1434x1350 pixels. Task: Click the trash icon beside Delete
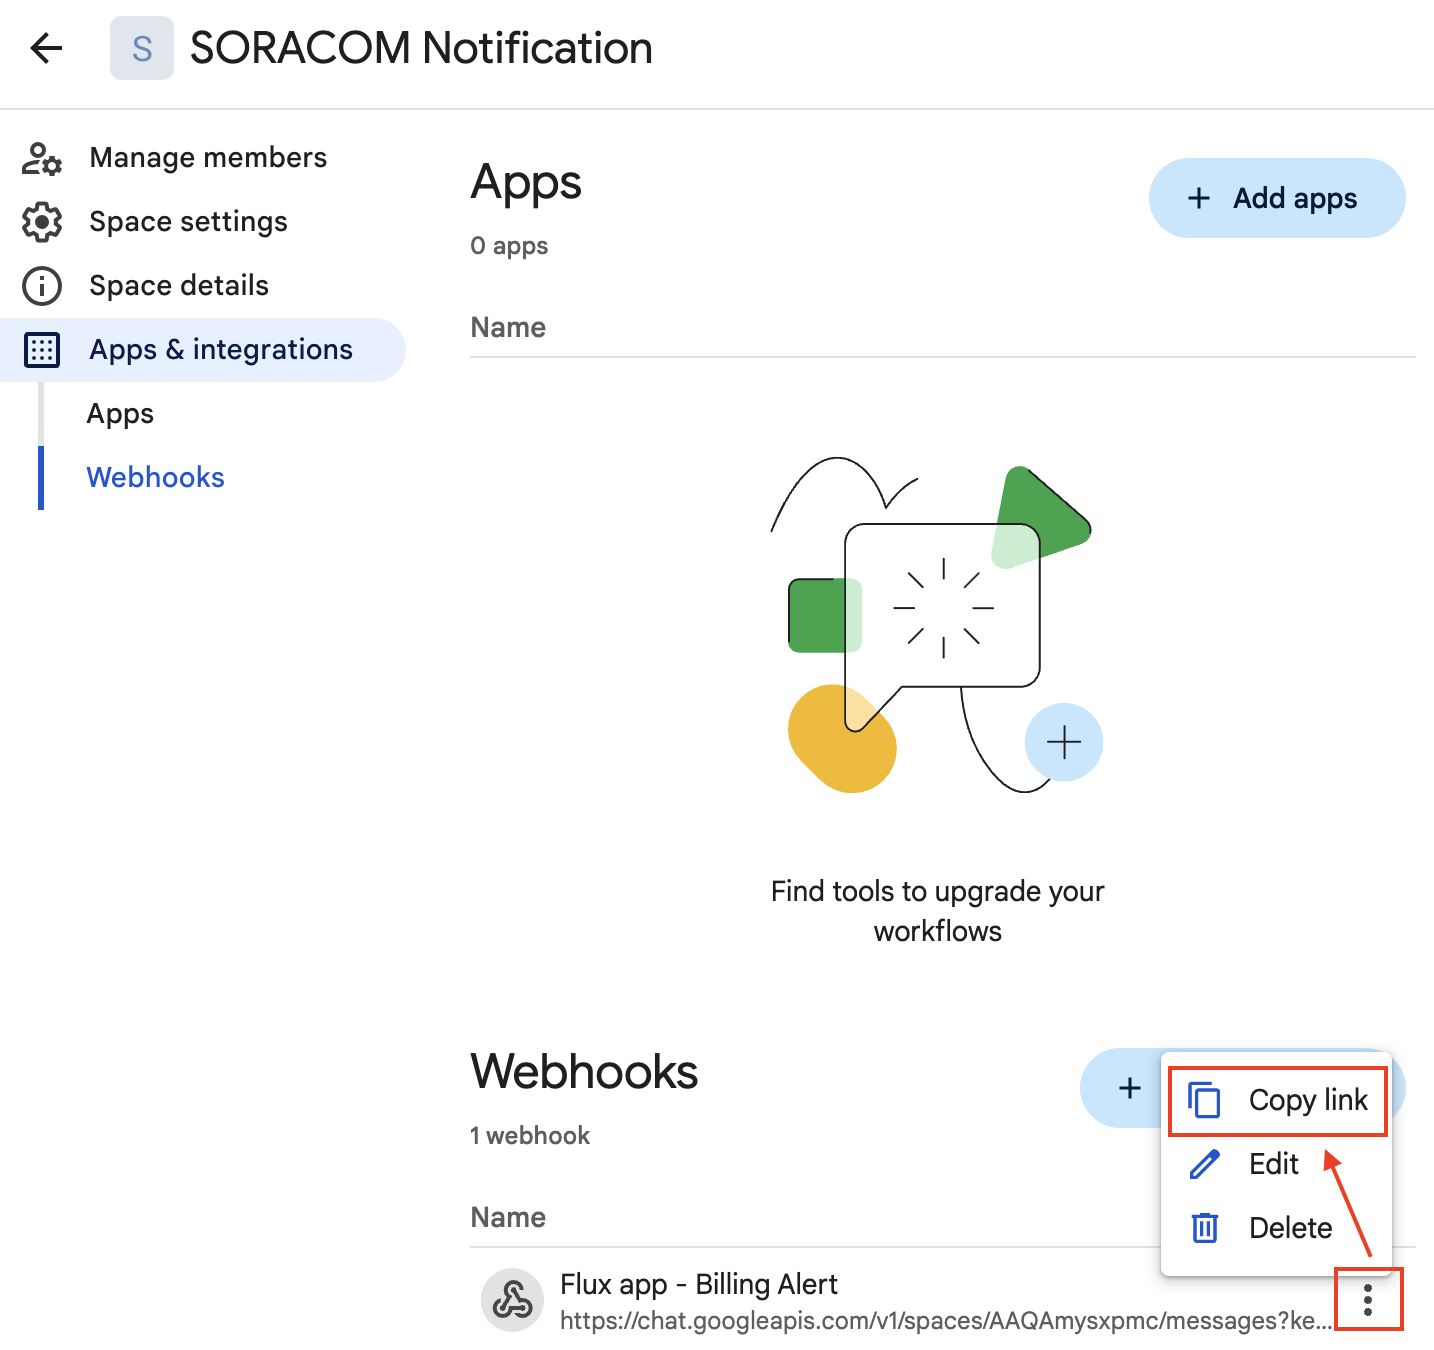point(1205,1228)
